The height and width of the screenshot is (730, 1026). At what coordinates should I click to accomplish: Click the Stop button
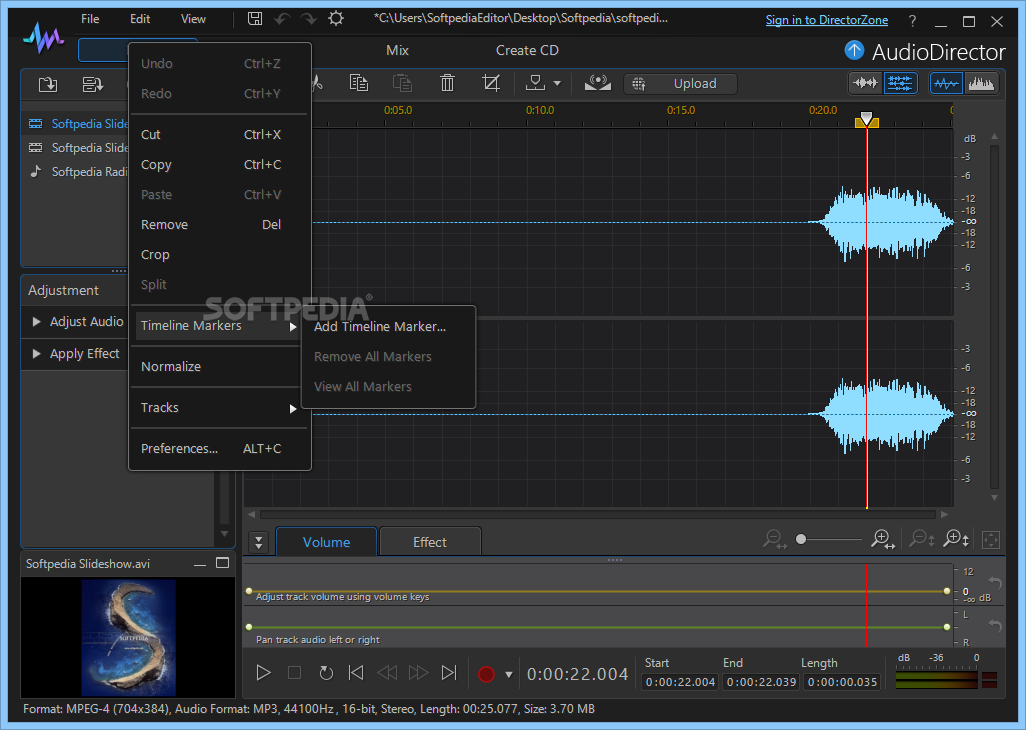[294, 672]
